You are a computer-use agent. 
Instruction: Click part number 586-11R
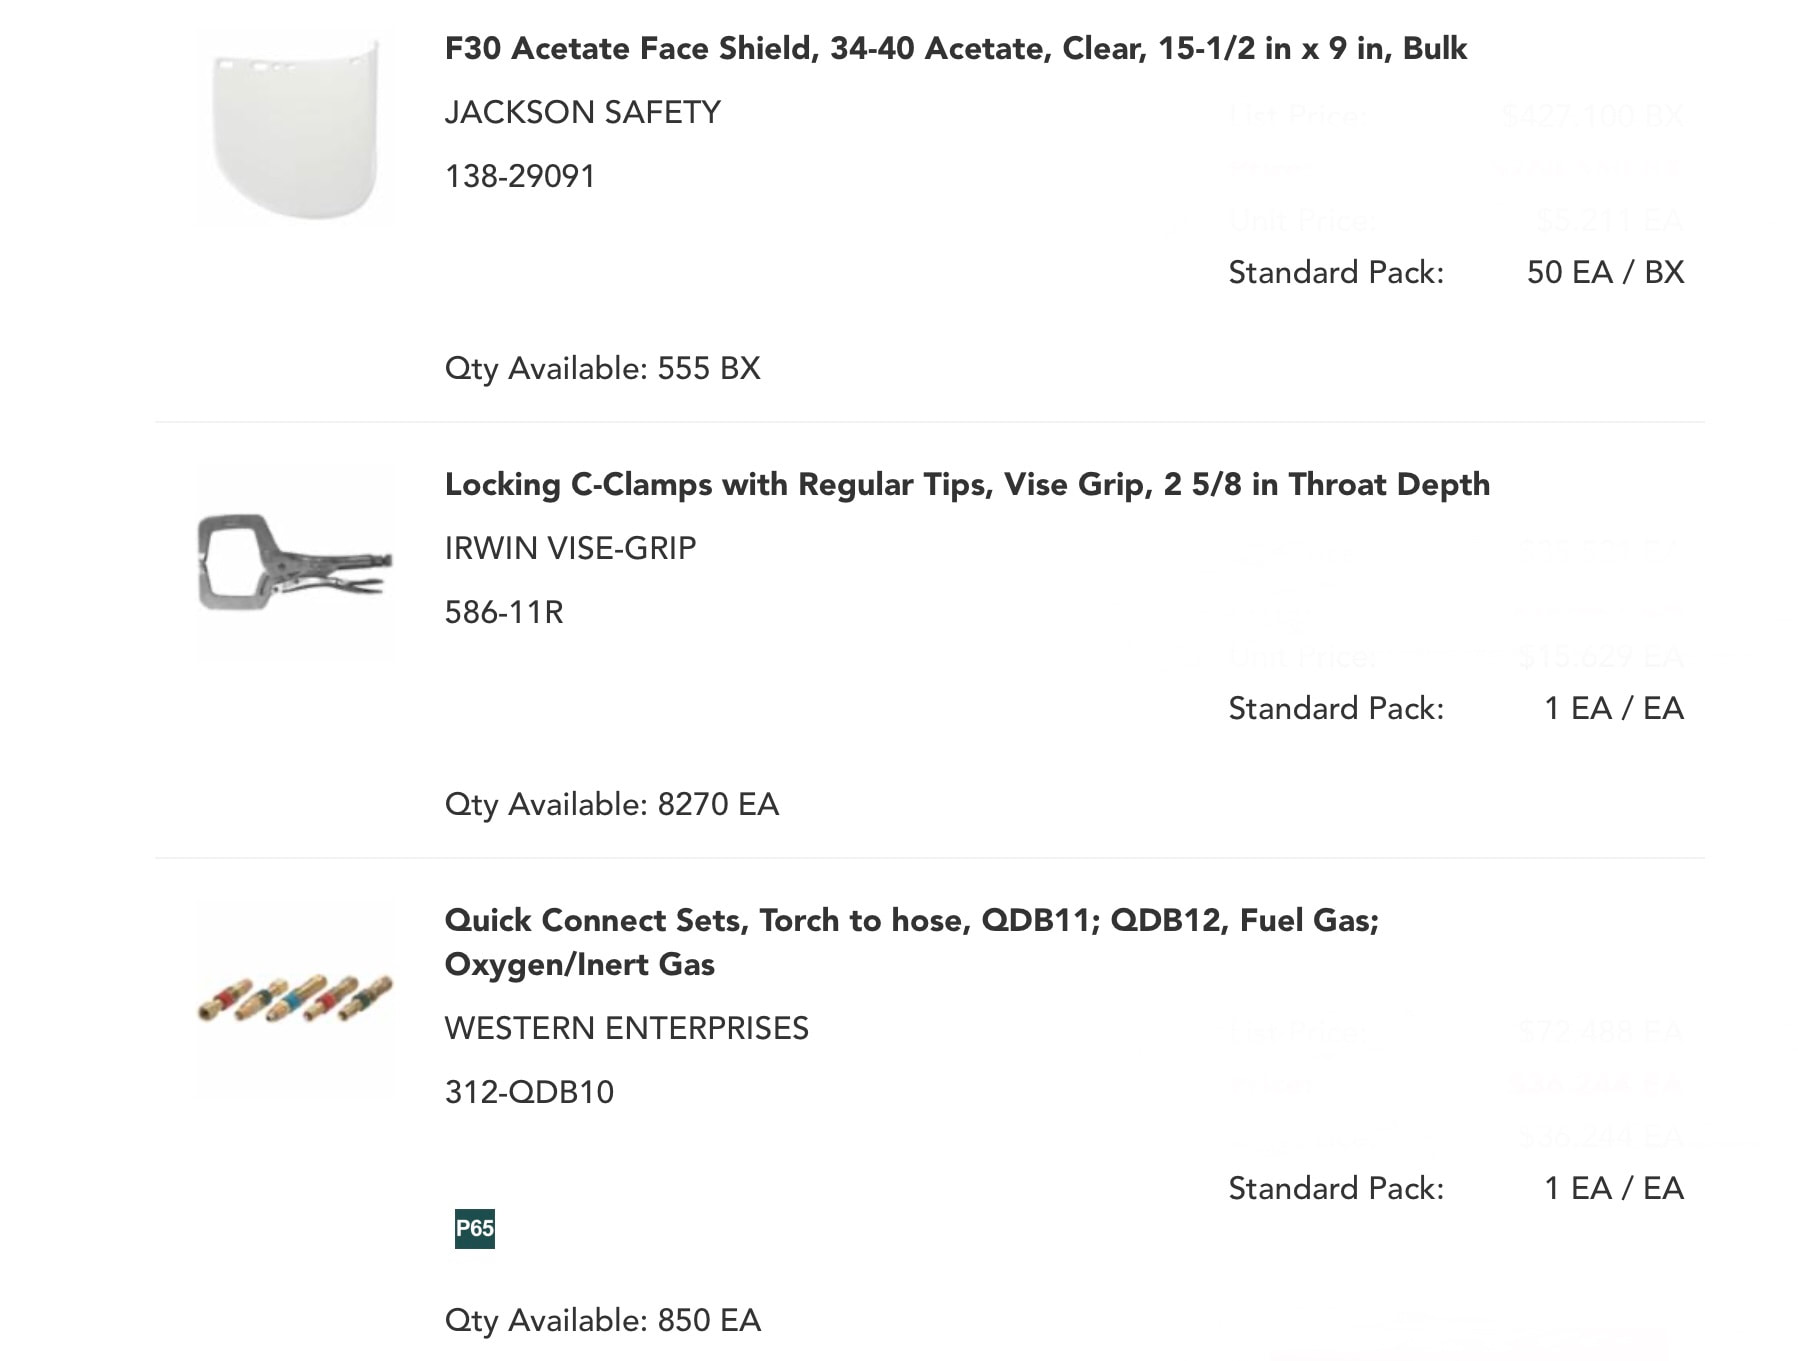(x=504, y=612)
